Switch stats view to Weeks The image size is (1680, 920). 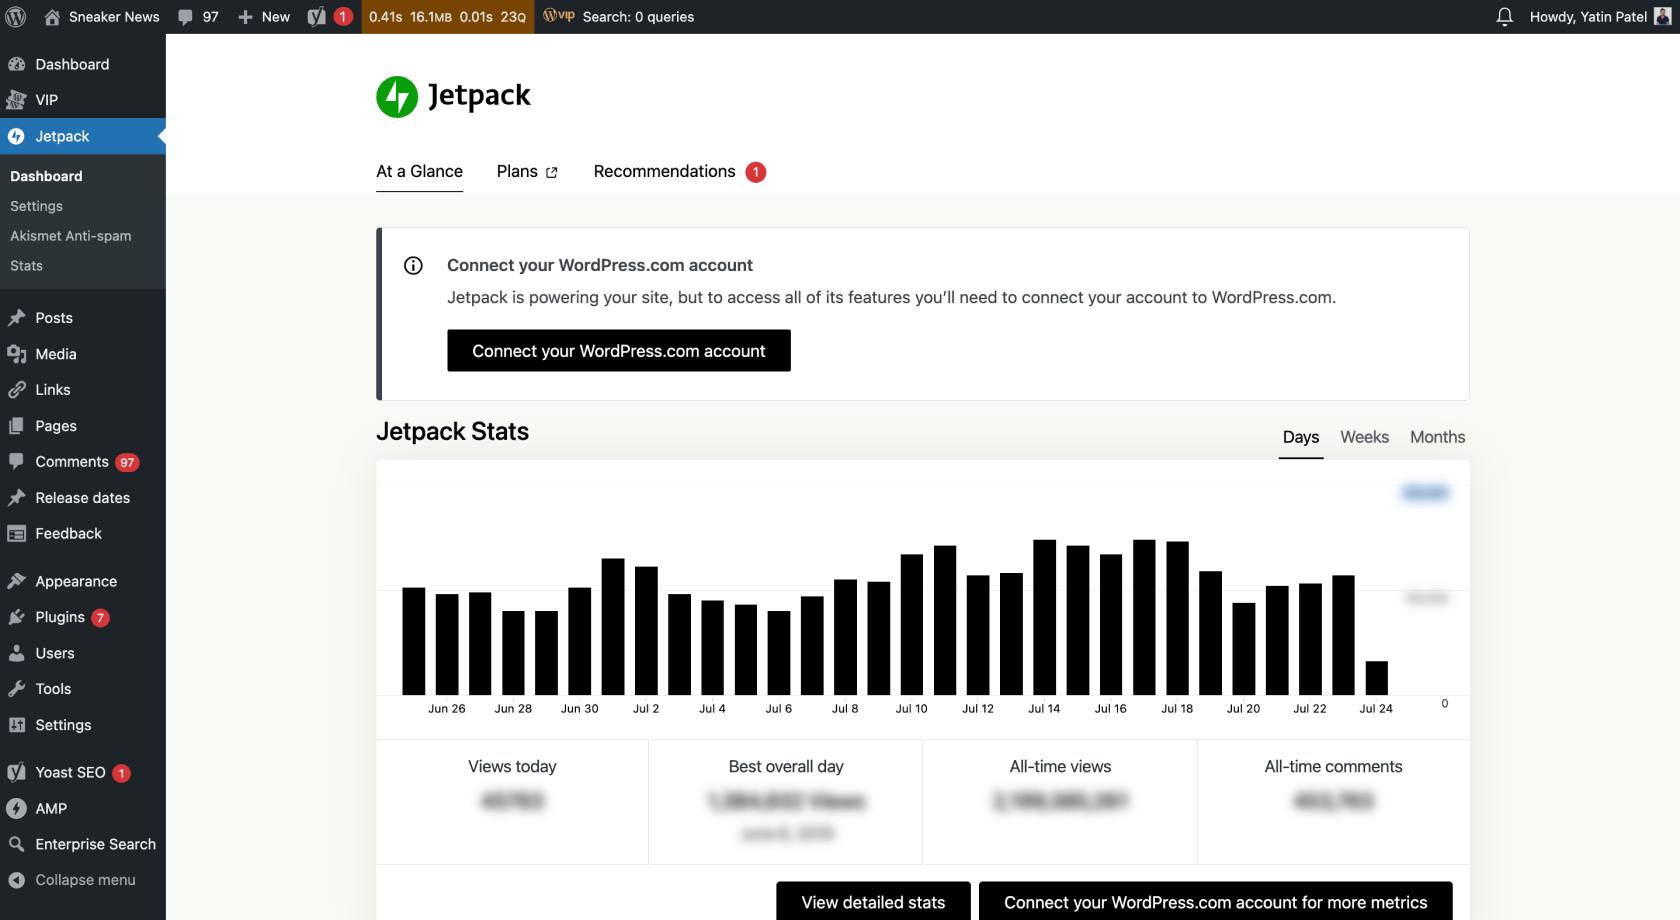pos(1364,437)
